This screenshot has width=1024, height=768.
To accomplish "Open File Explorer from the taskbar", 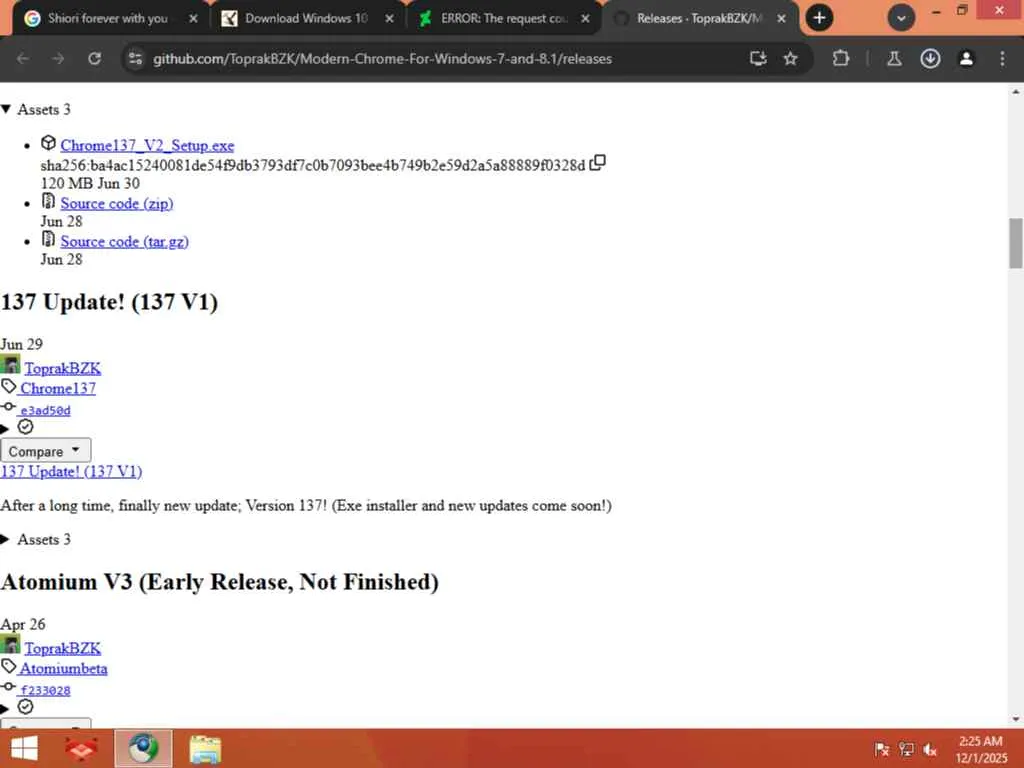I will (205, 749).
